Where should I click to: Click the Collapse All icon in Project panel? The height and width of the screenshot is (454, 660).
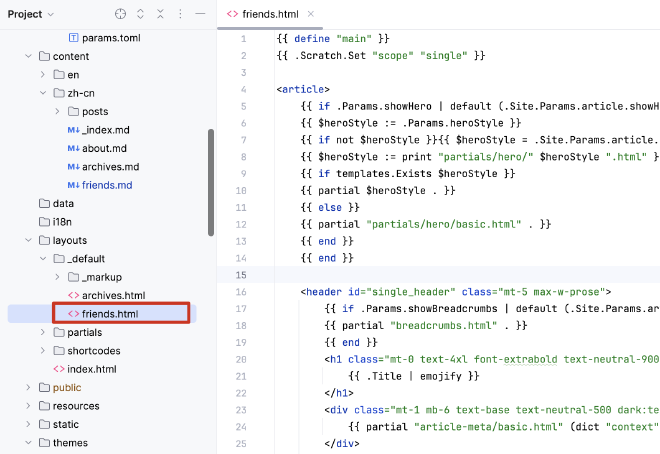pos(160,14)
